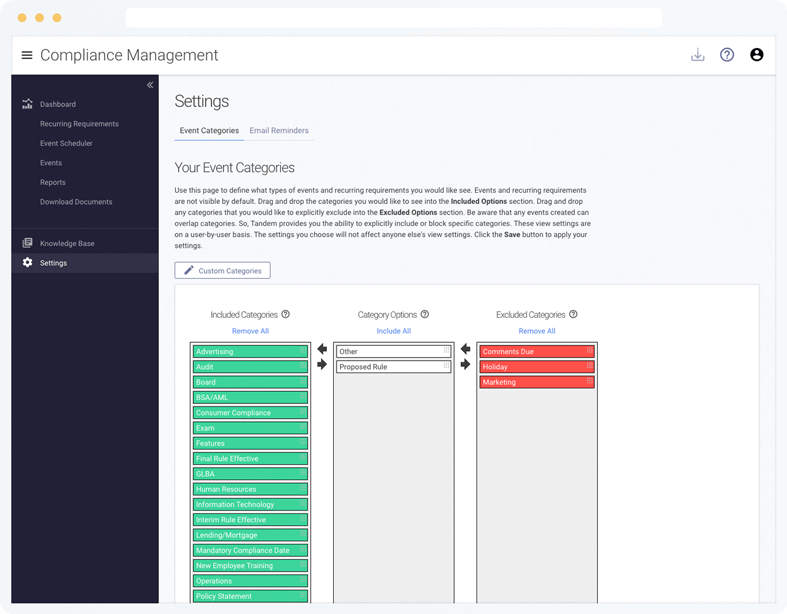Open Knowledge Base in the sidebar
The width and height of the screenshot is (787, 614).
[x=67, y=243]
